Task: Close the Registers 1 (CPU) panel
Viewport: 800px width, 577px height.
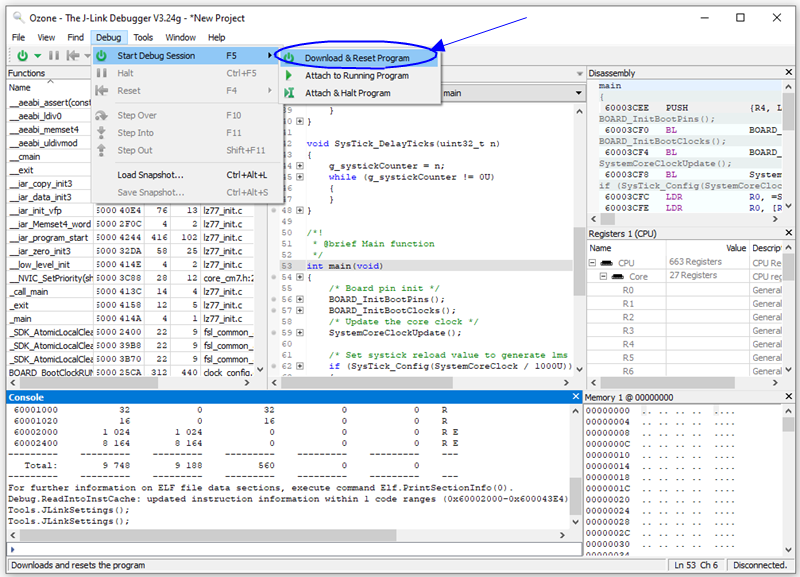Action: tap(790, 234)
